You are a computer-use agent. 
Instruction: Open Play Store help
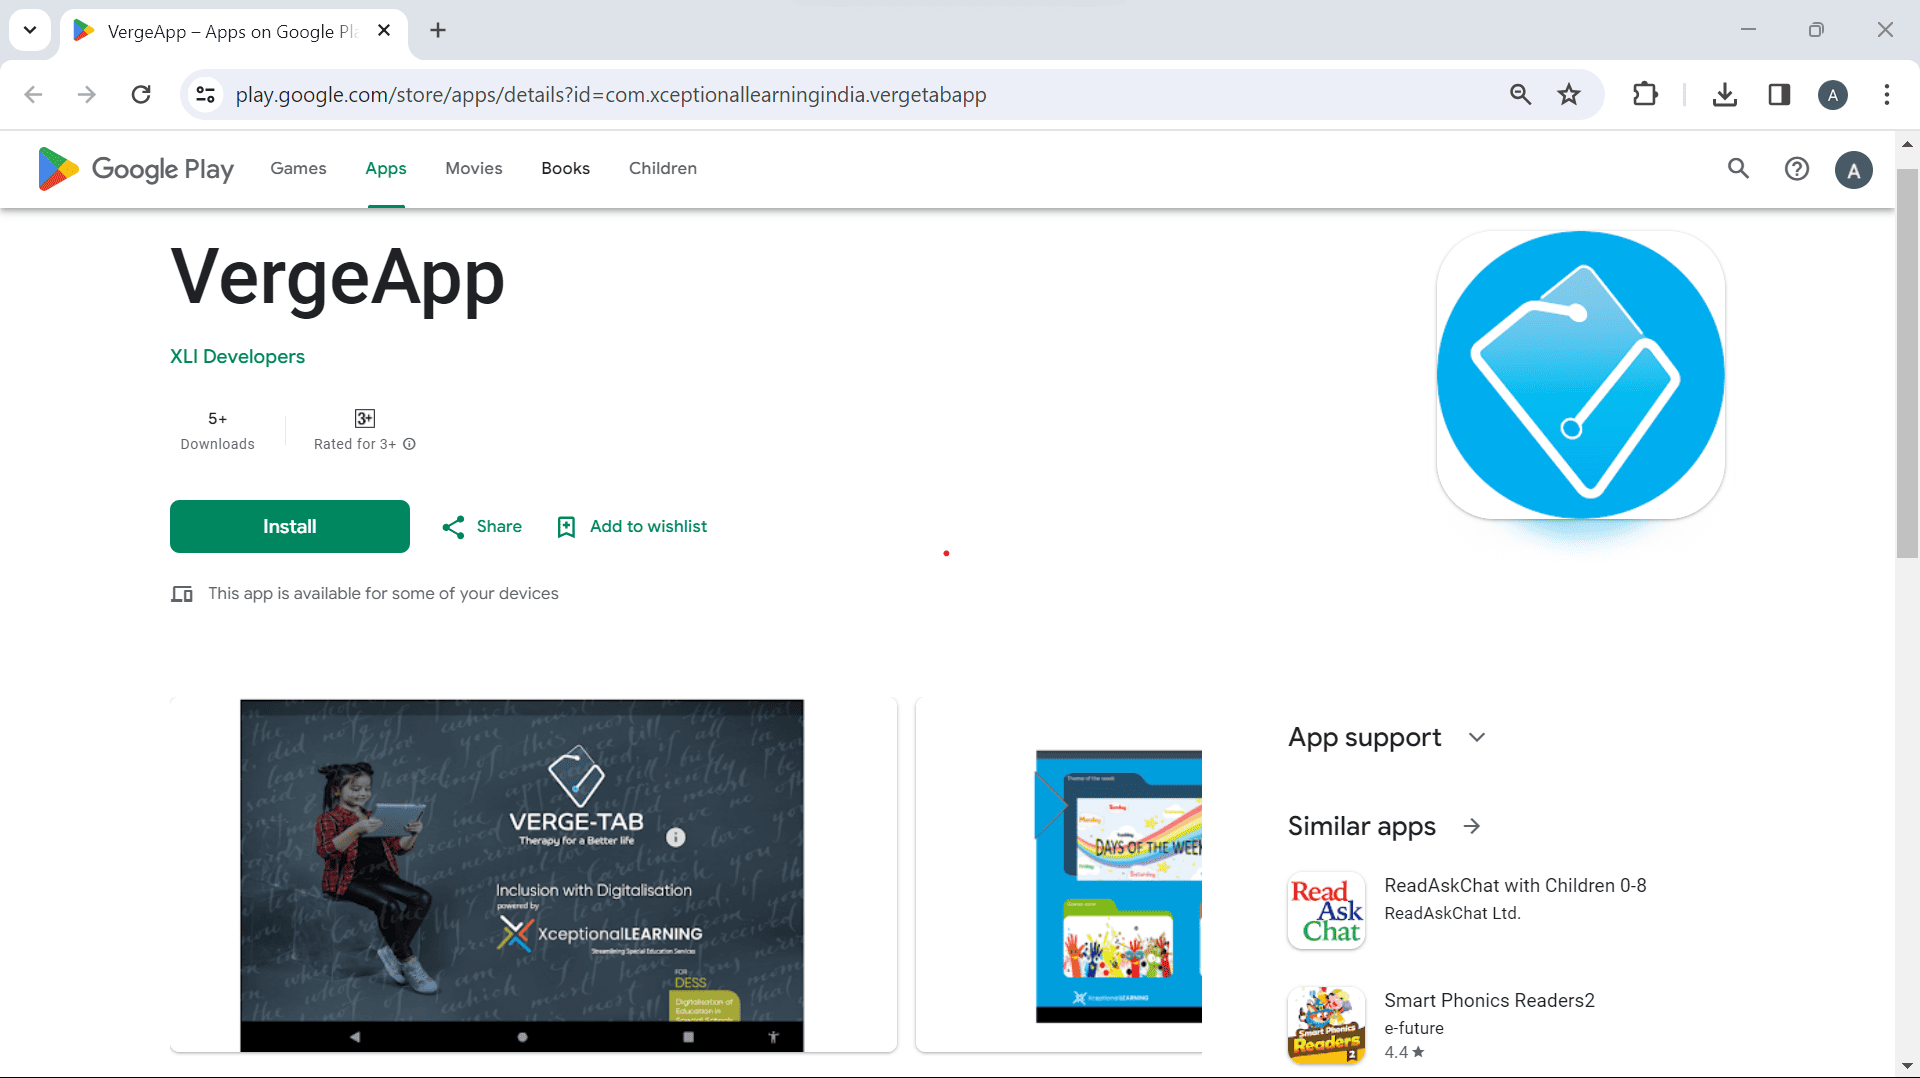pos(1797,169)
